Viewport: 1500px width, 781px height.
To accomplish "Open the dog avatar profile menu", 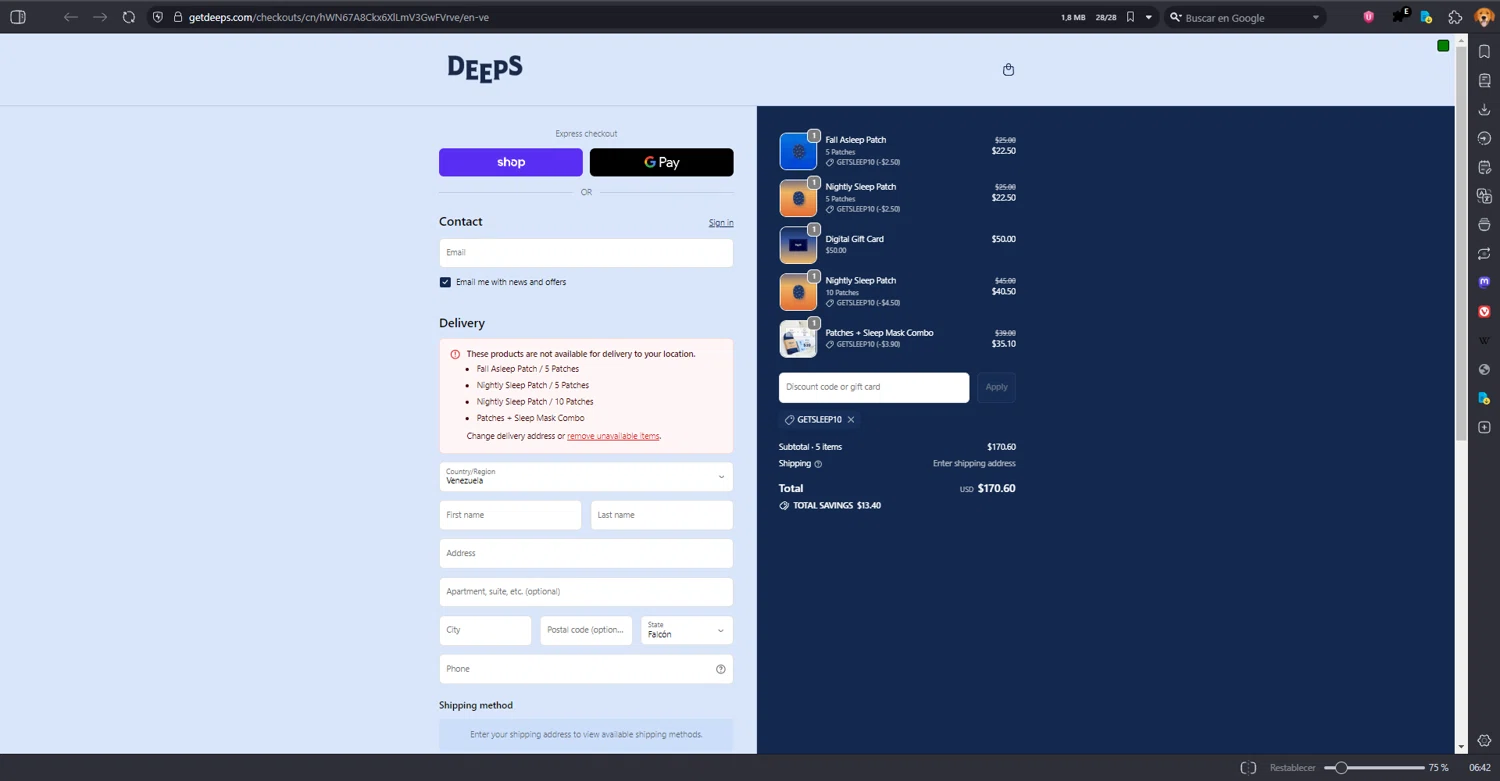I will tap(1484, 17).
